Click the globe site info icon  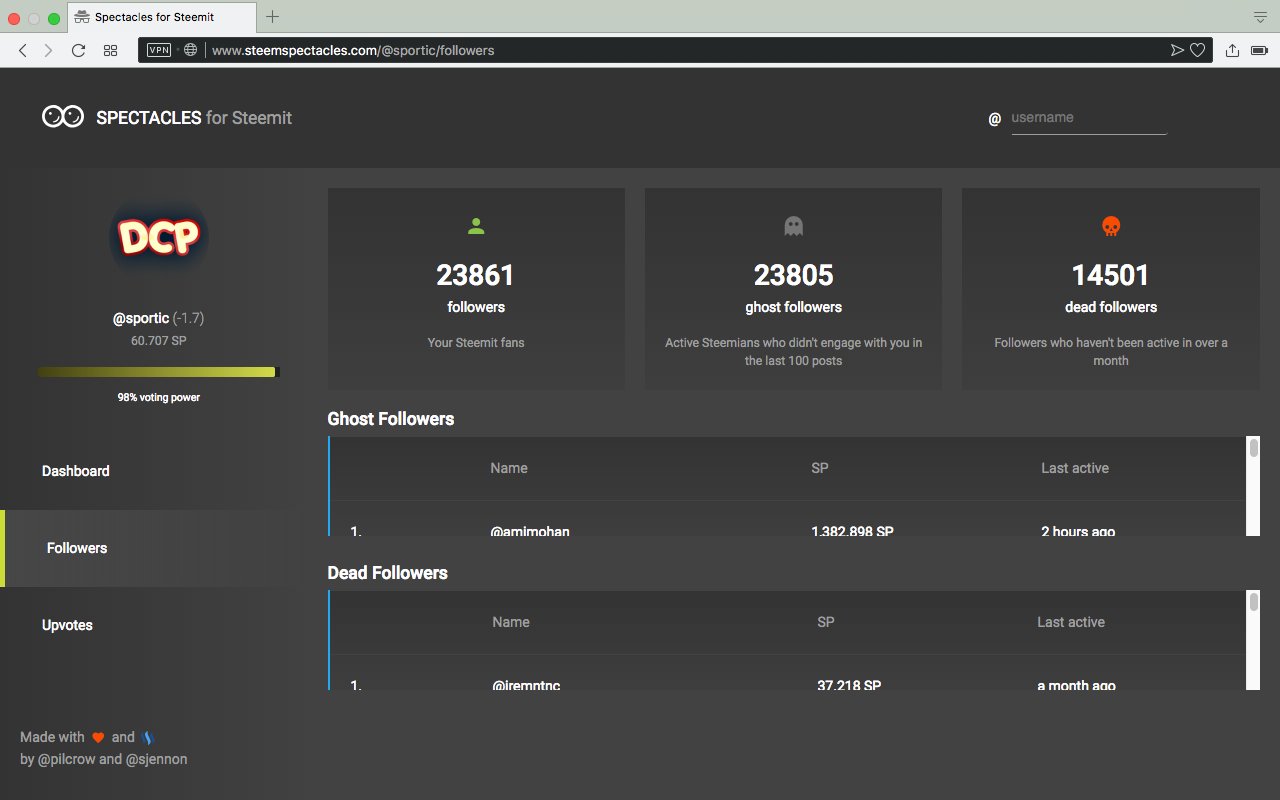click(190, 50)
